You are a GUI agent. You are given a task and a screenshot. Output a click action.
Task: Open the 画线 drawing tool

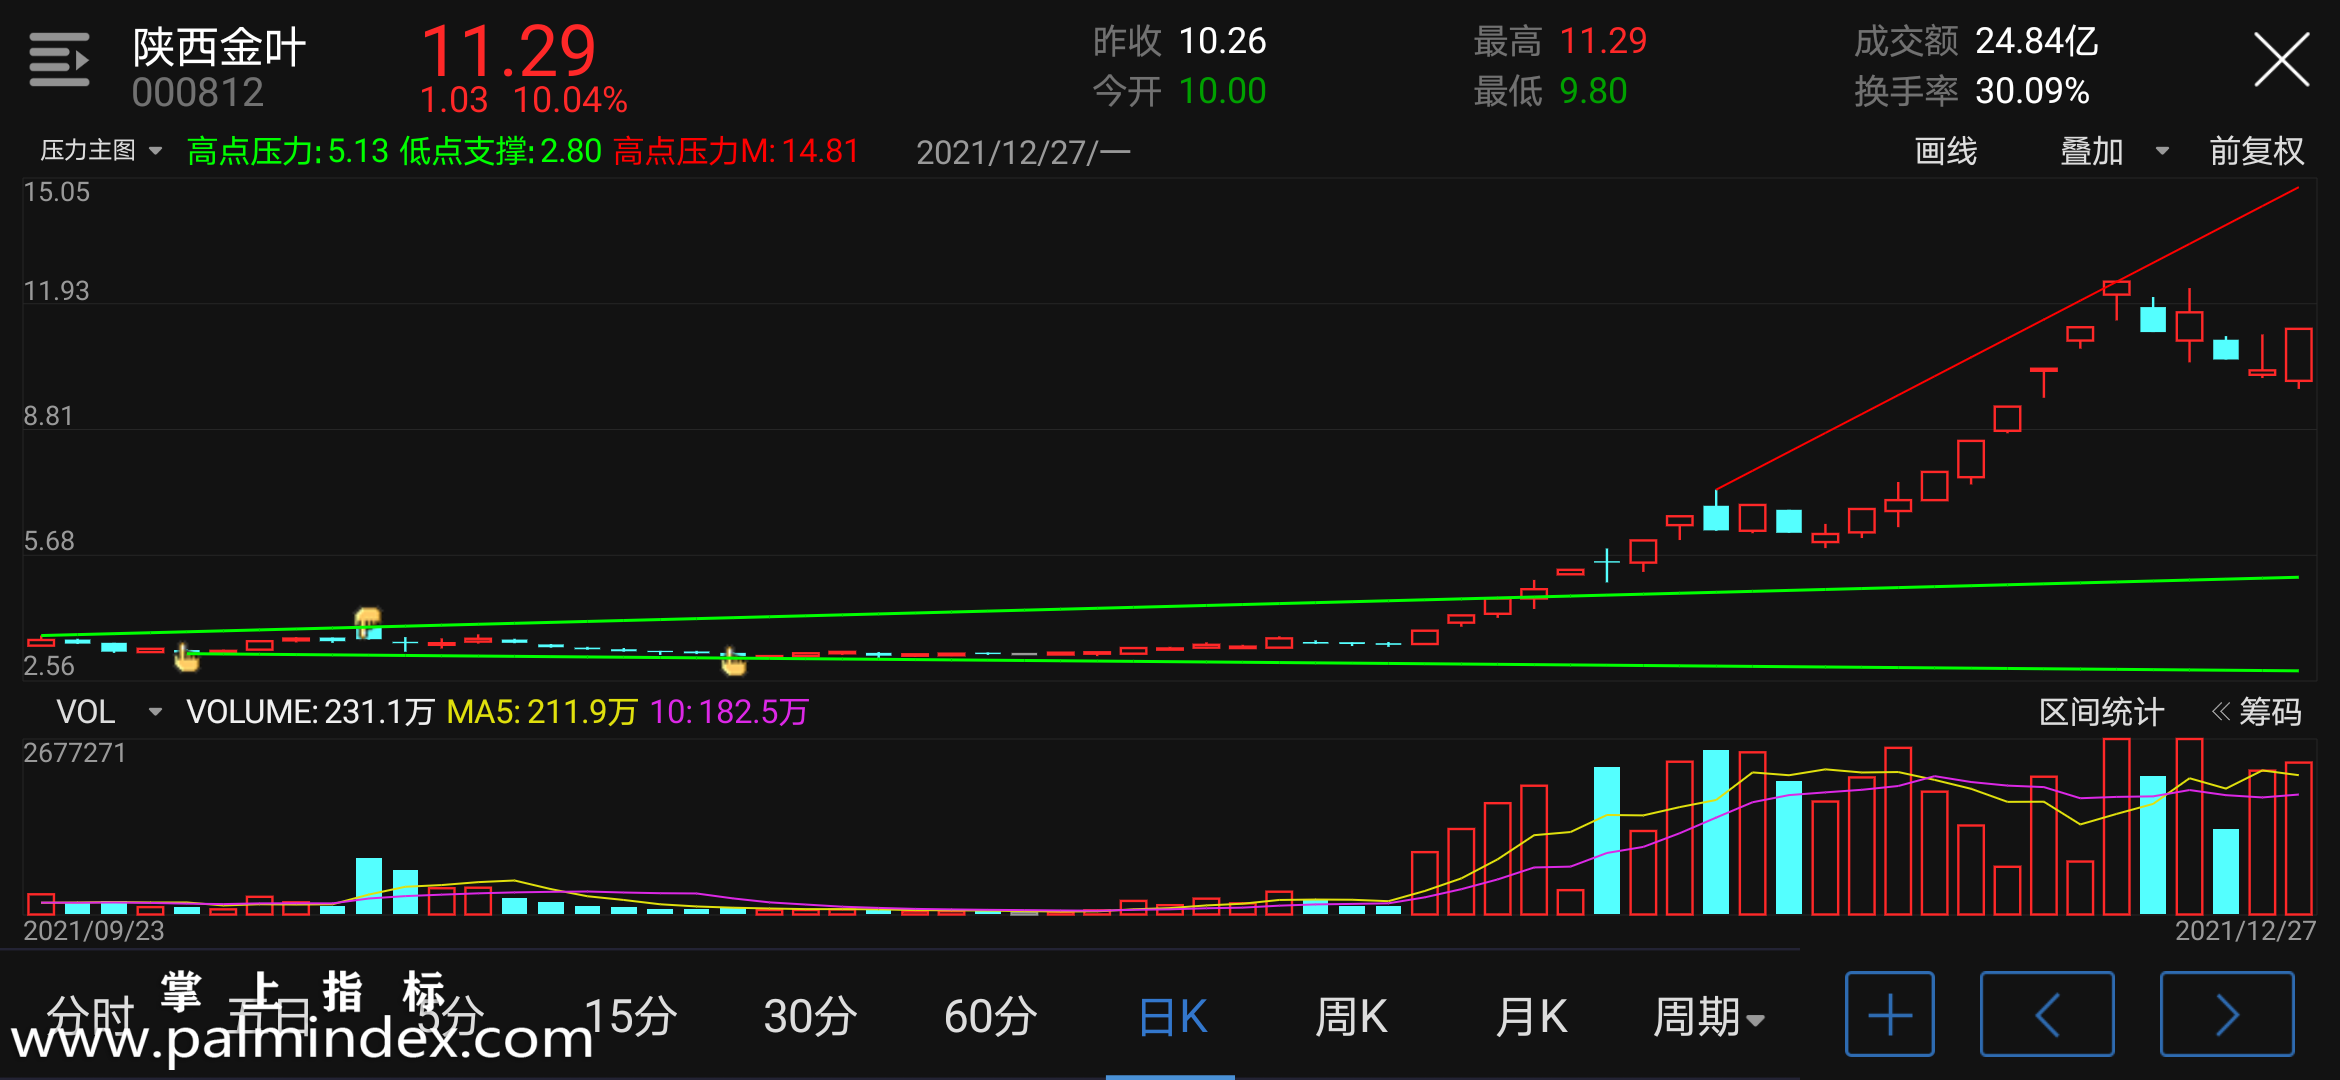pyautogui.click(x=1945, y=151)
